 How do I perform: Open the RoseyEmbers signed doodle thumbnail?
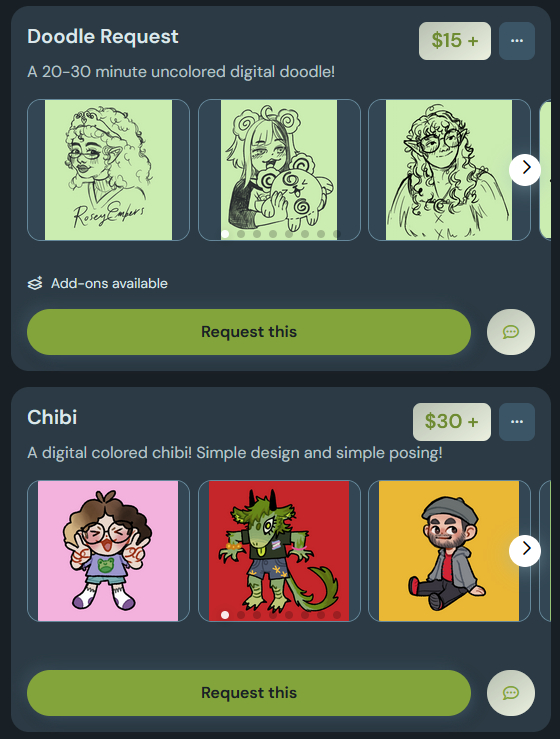[x=108, y=170]
